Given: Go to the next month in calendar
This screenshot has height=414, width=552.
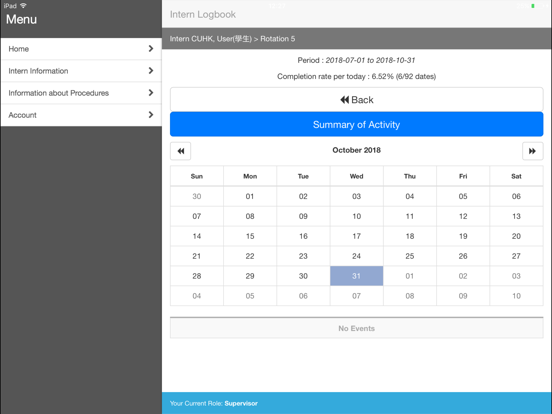Looking at the screenshot, I should (x=532, y=151).
